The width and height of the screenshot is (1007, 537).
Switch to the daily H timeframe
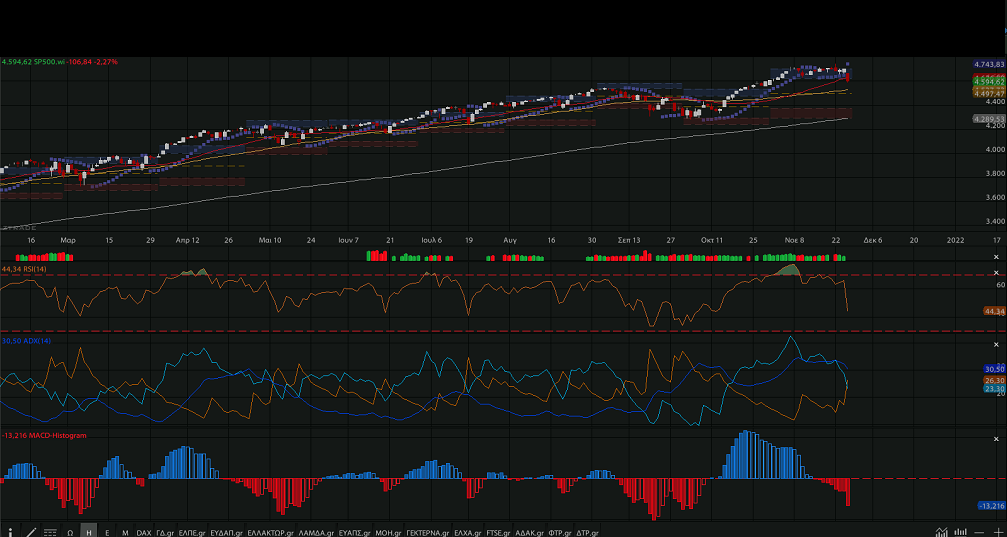(x=89, y=532)
